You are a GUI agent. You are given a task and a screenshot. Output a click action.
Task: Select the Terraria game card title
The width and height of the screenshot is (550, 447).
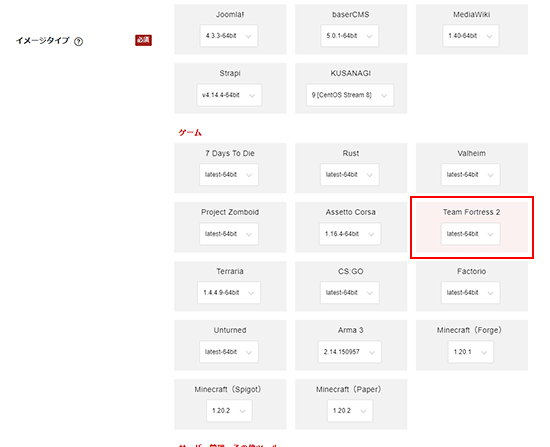click(x=230, y=271)
